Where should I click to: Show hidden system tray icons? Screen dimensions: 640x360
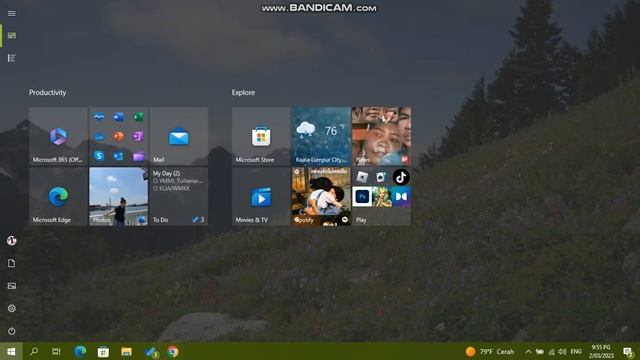pos(528,351)
